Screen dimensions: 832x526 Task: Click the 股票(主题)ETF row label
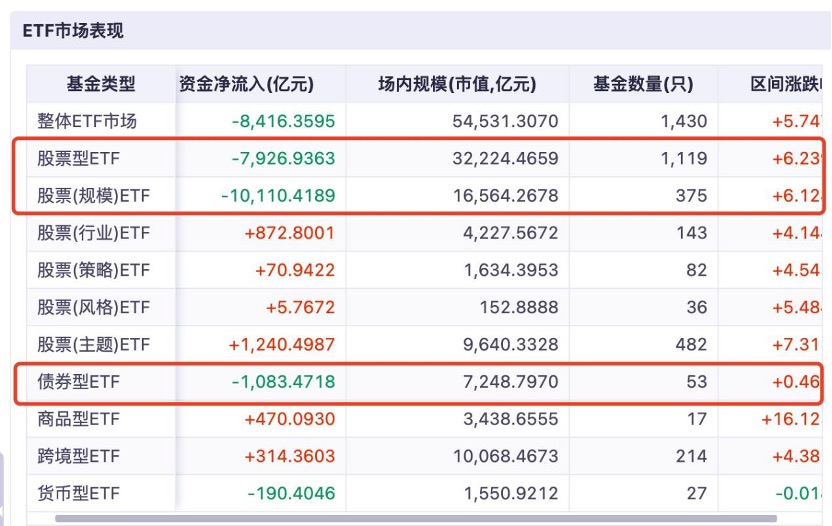coord(93,344)
